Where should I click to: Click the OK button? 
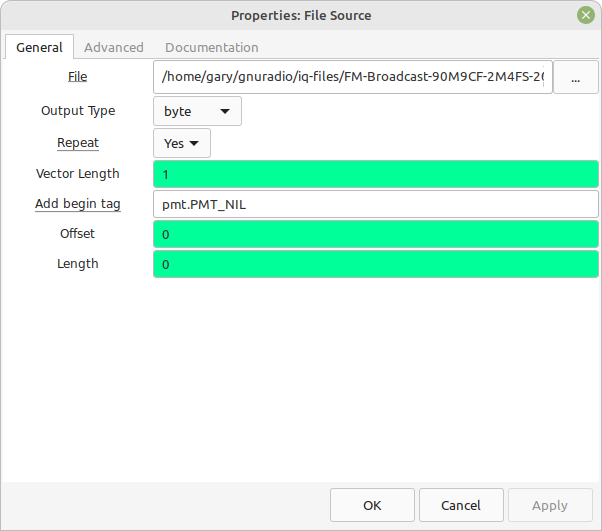tap(372, 505)
